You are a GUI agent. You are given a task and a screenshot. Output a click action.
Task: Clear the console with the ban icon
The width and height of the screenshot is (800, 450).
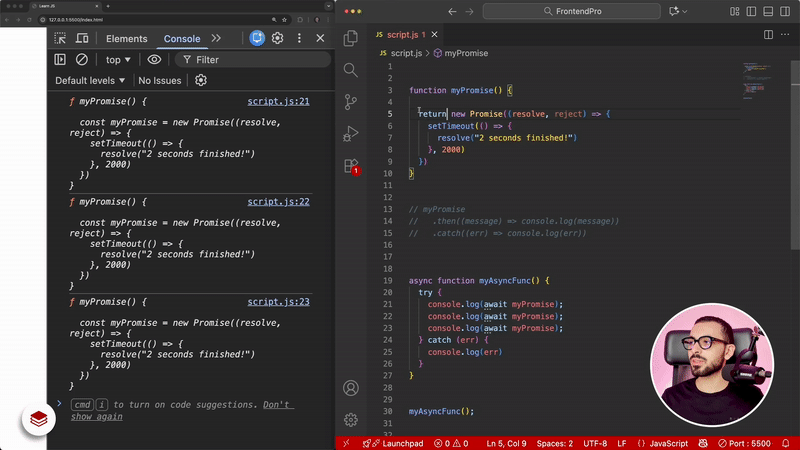pos(82,59)
